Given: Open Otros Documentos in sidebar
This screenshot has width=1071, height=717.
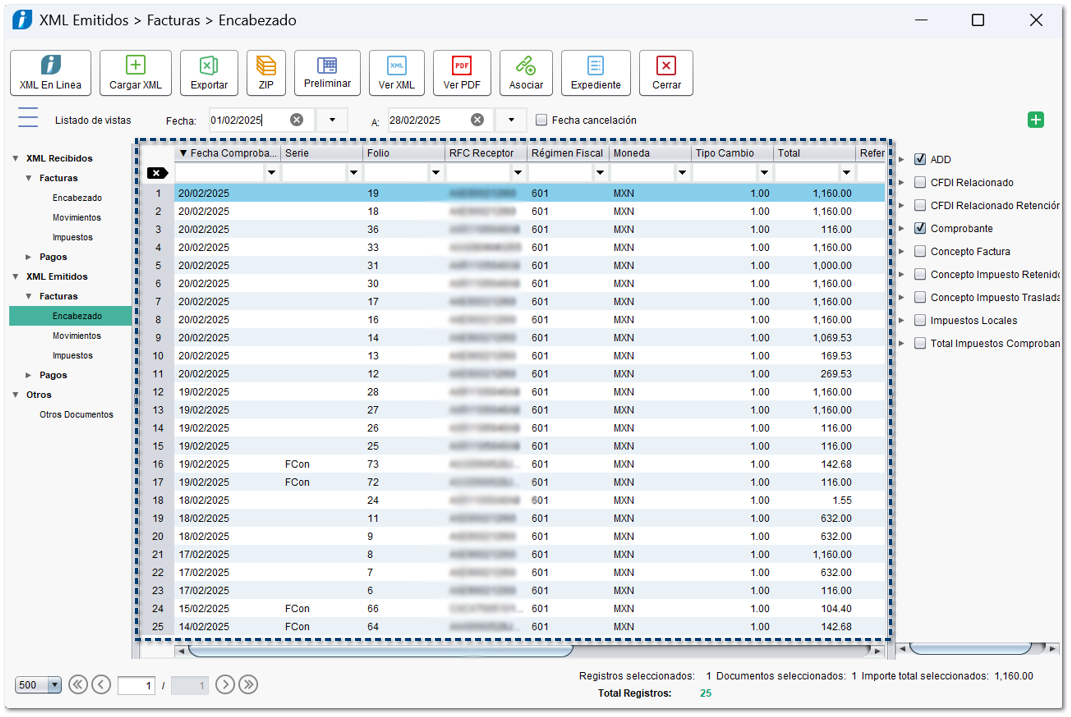Looking at the screenshot, I should pyautogui.click(x=76, y=415).
